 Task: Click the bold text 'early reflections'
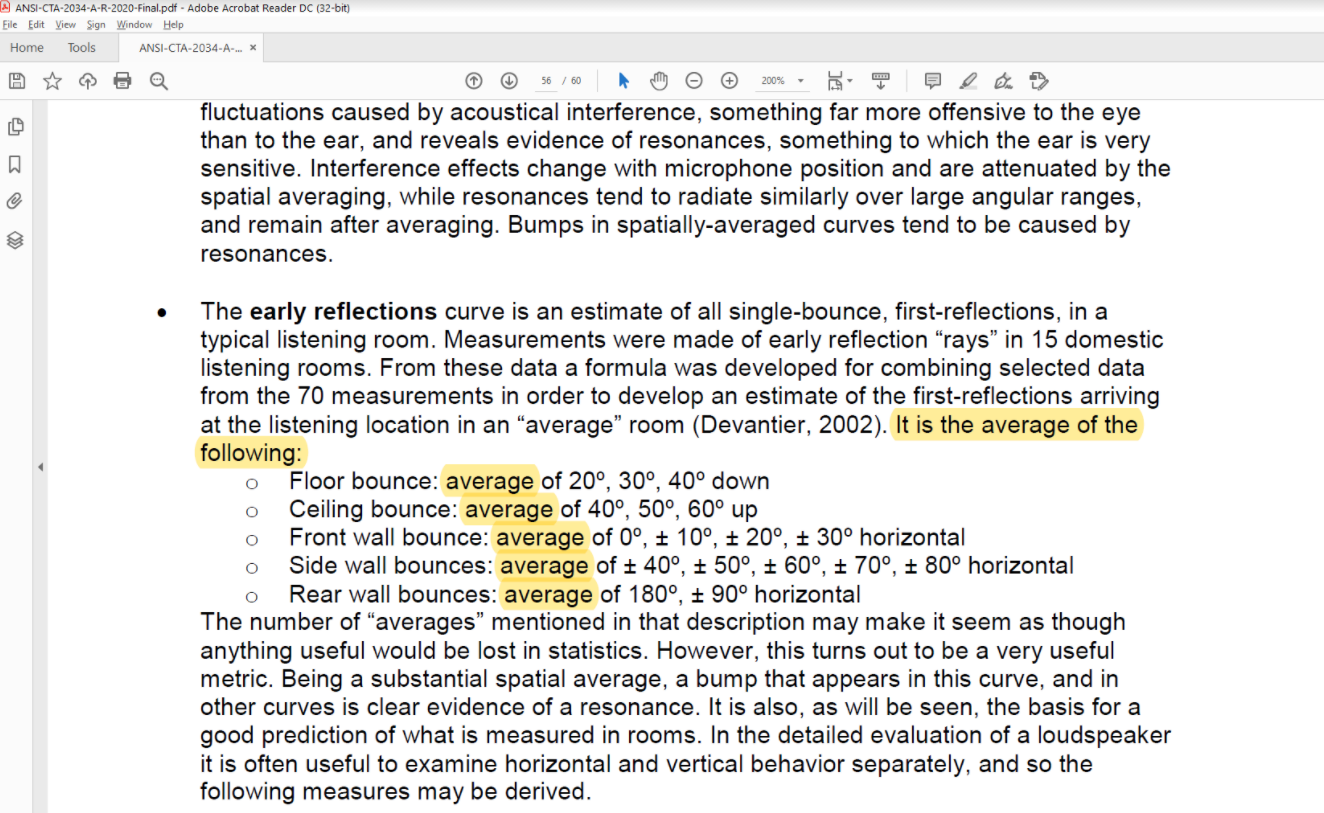pyautogui.click(x=344, y=311)
